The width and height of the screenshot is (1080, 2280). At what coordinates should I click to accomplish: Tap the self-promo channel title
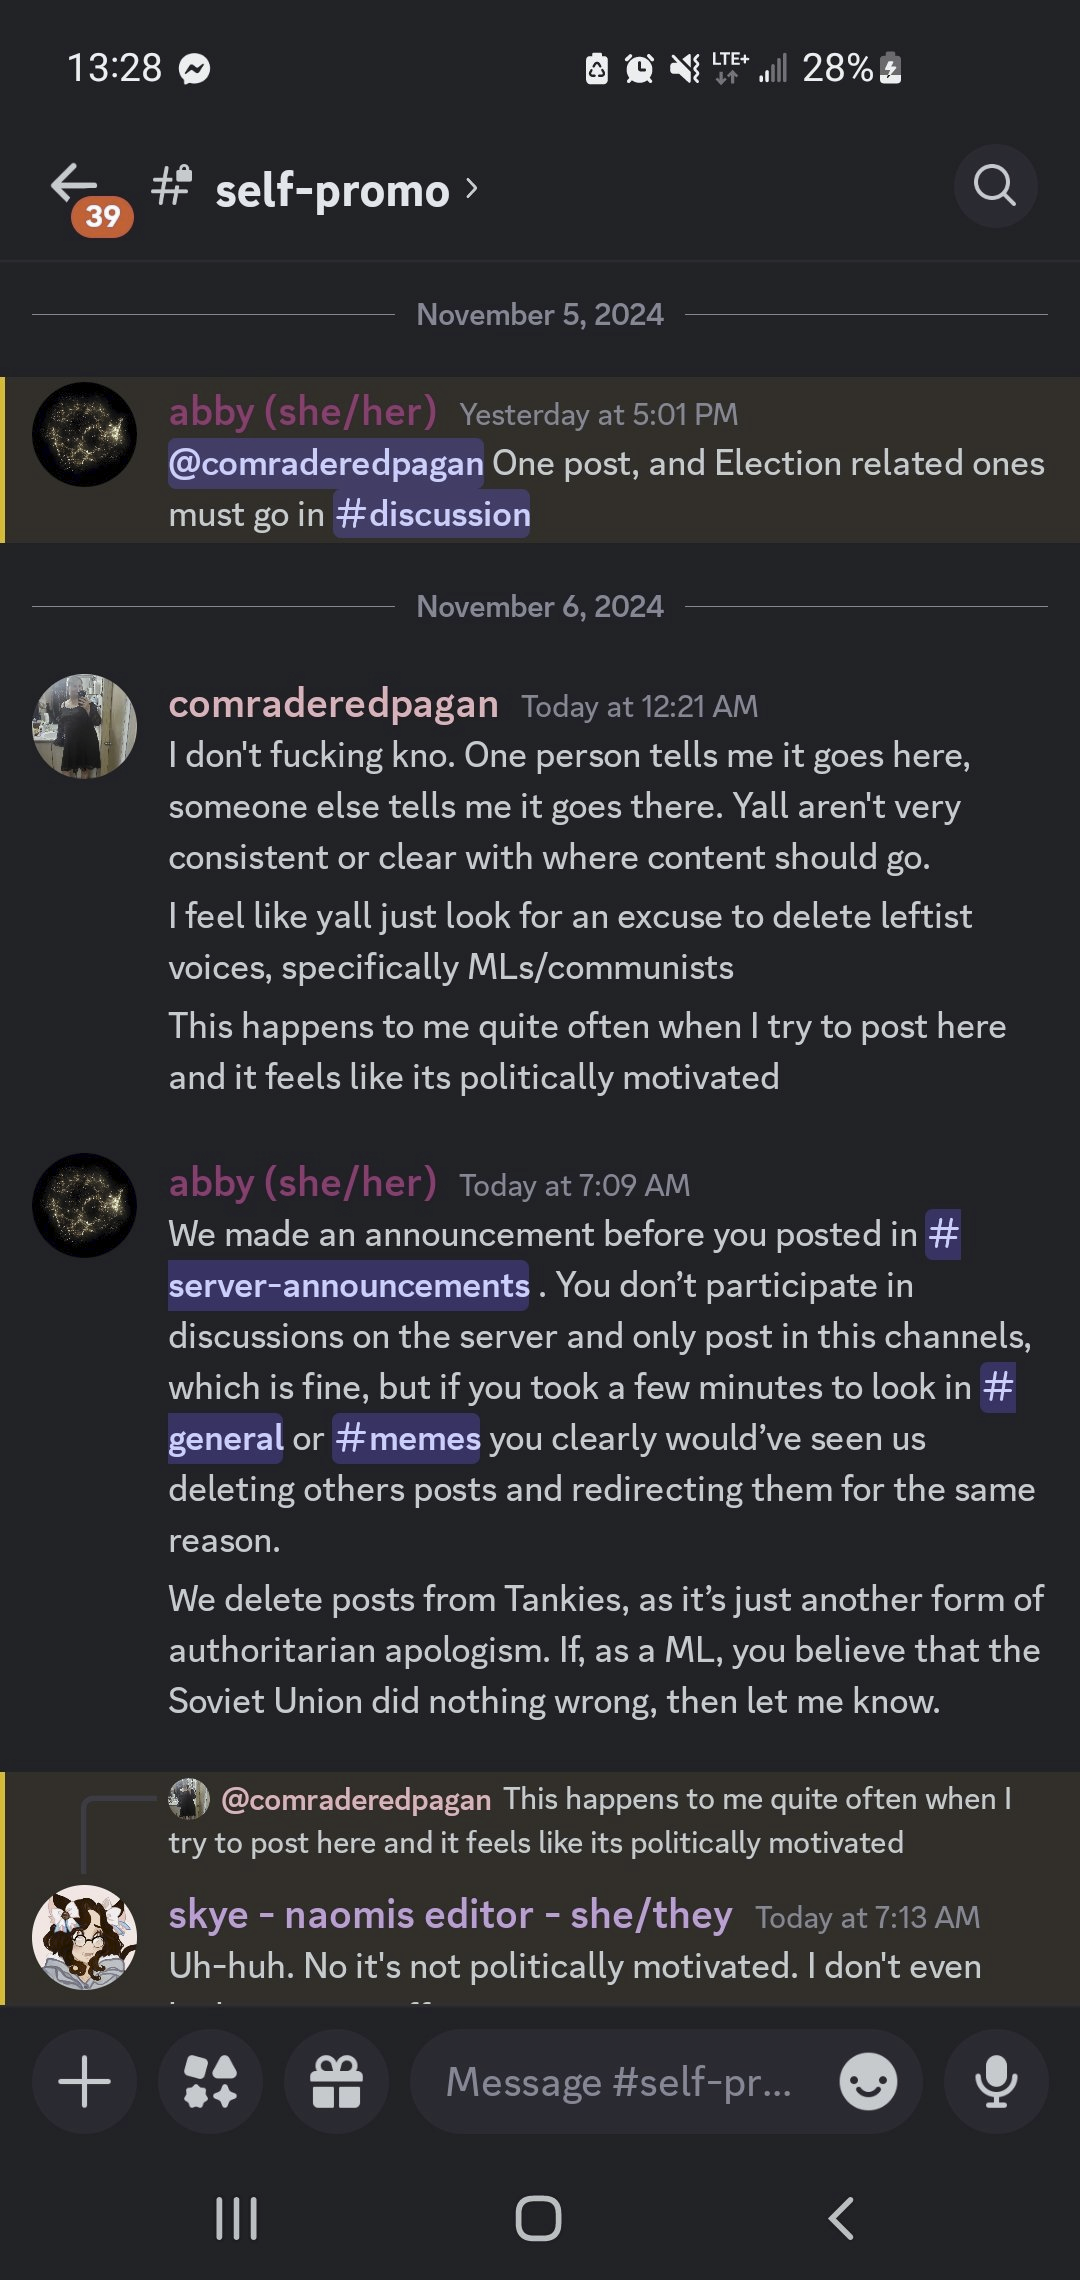332,190
